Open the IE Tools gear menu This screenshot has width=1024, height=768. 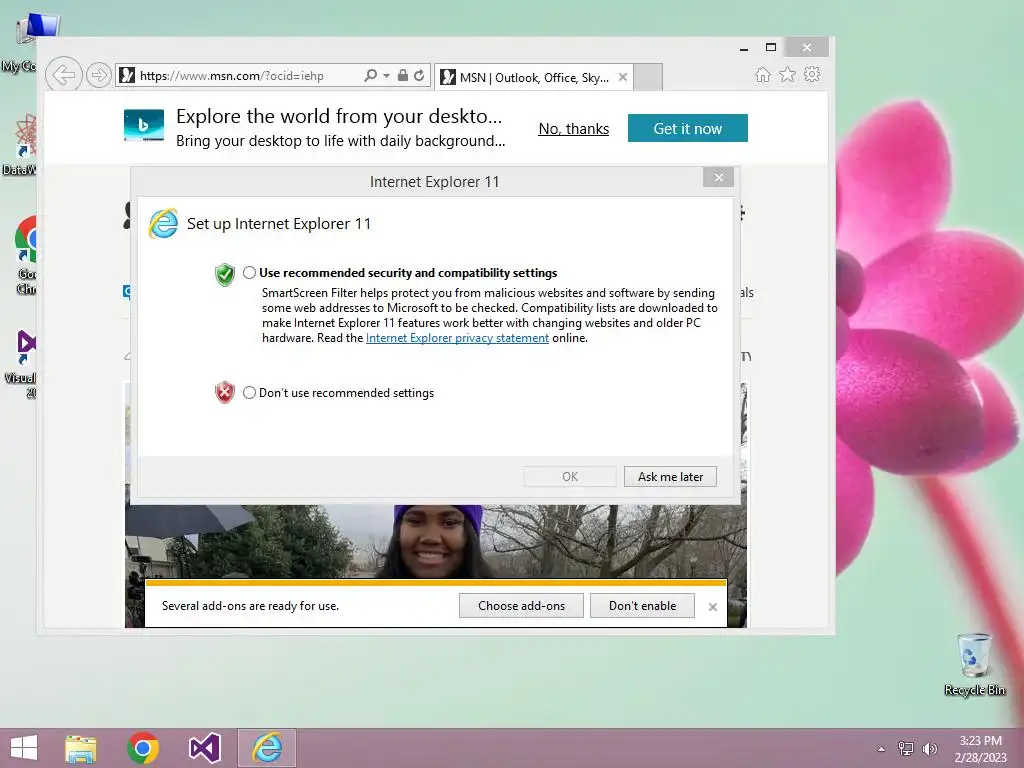coord(812,74)
